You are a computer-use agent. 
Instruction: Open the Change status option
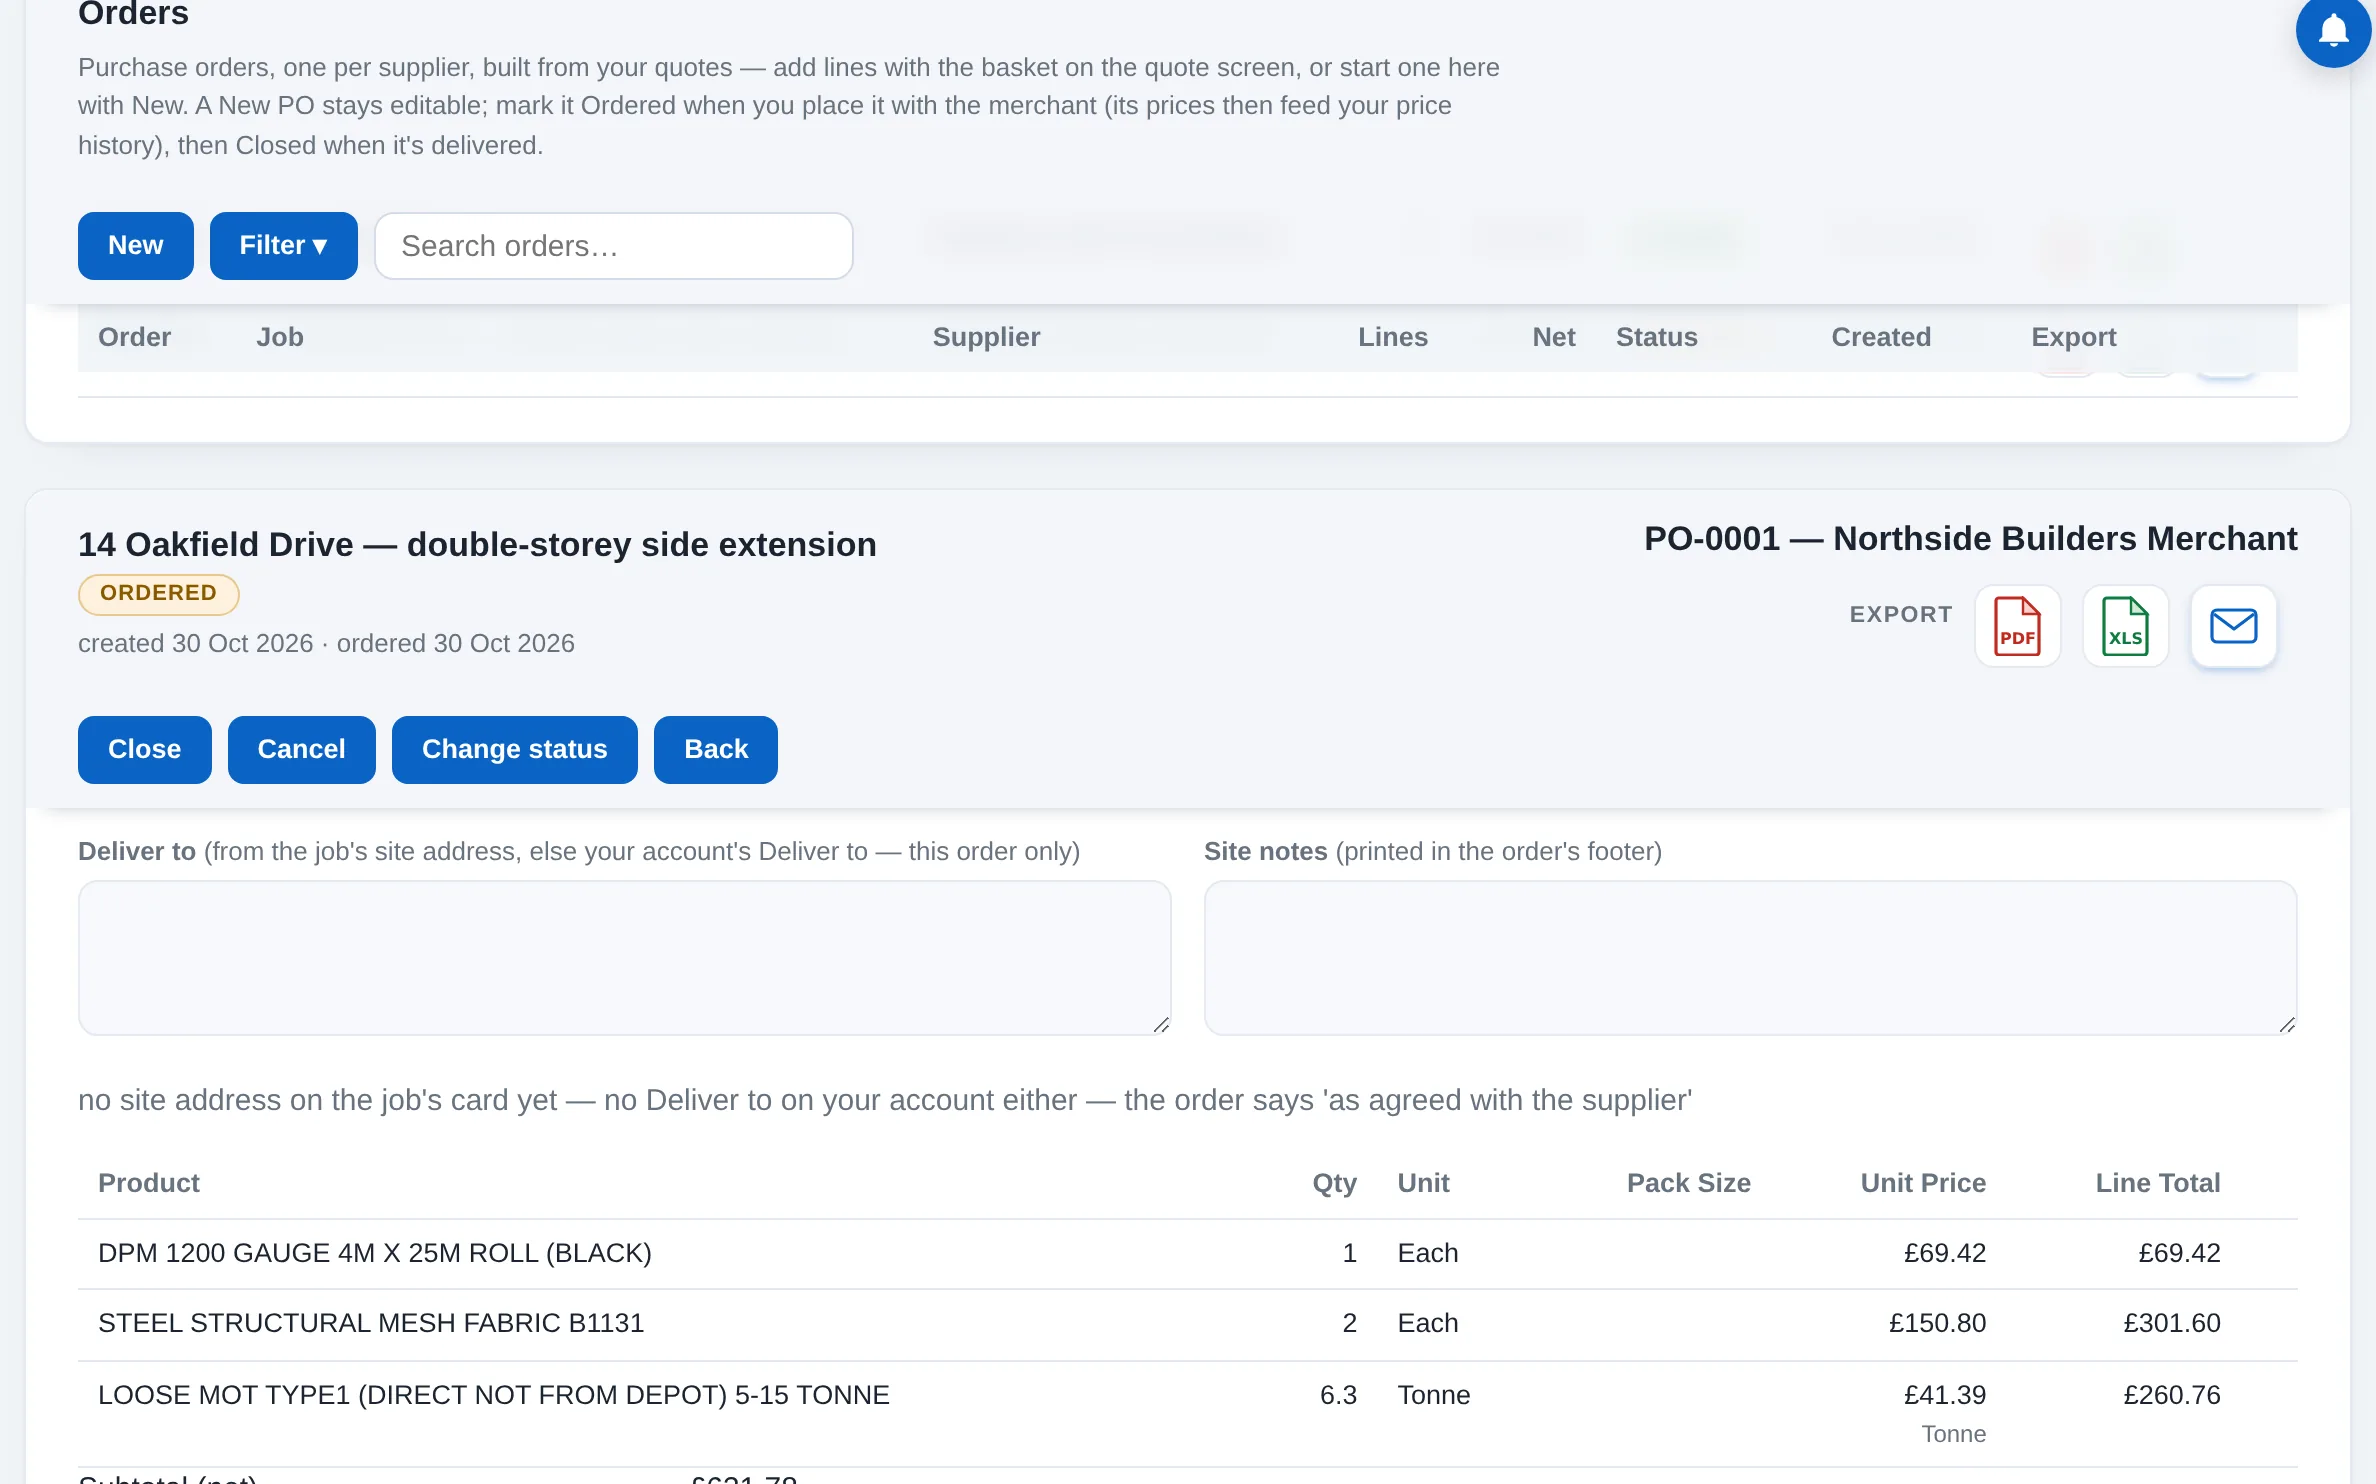point(514,750)
